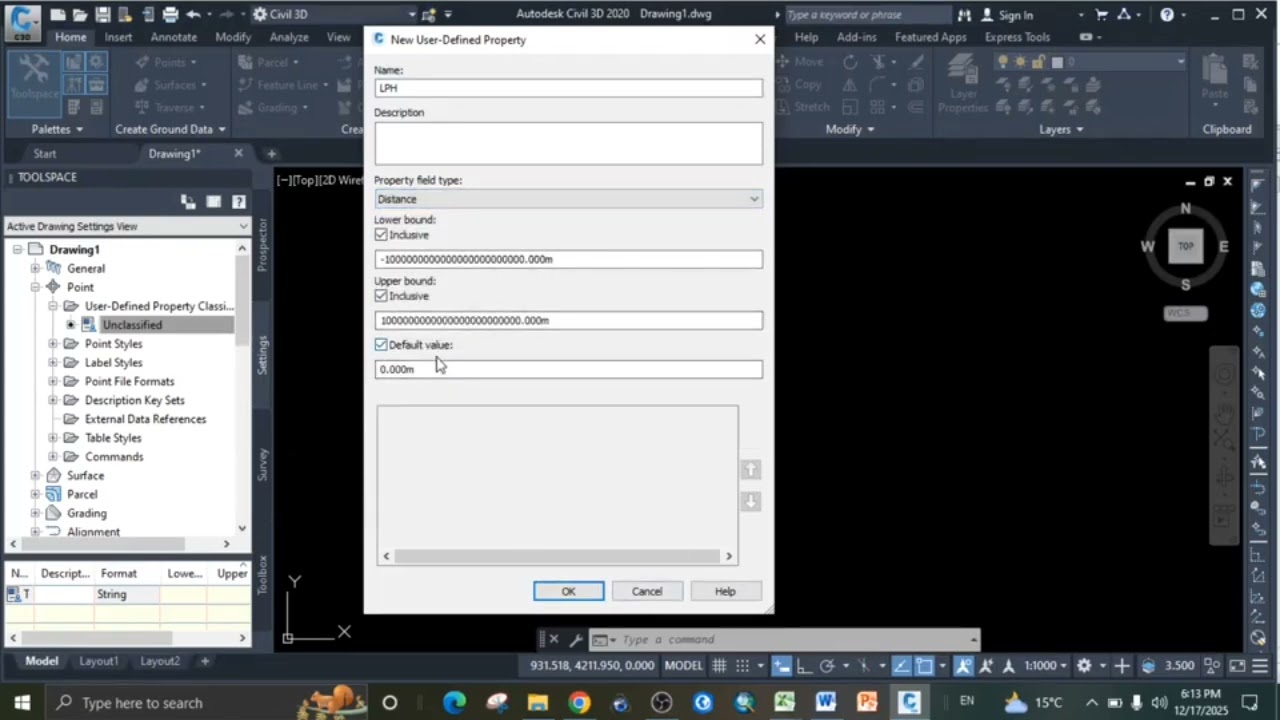Open the Insert ribbon tab
The height and width of the screenshot is (720, 1280).
click(x=118, y=37)
